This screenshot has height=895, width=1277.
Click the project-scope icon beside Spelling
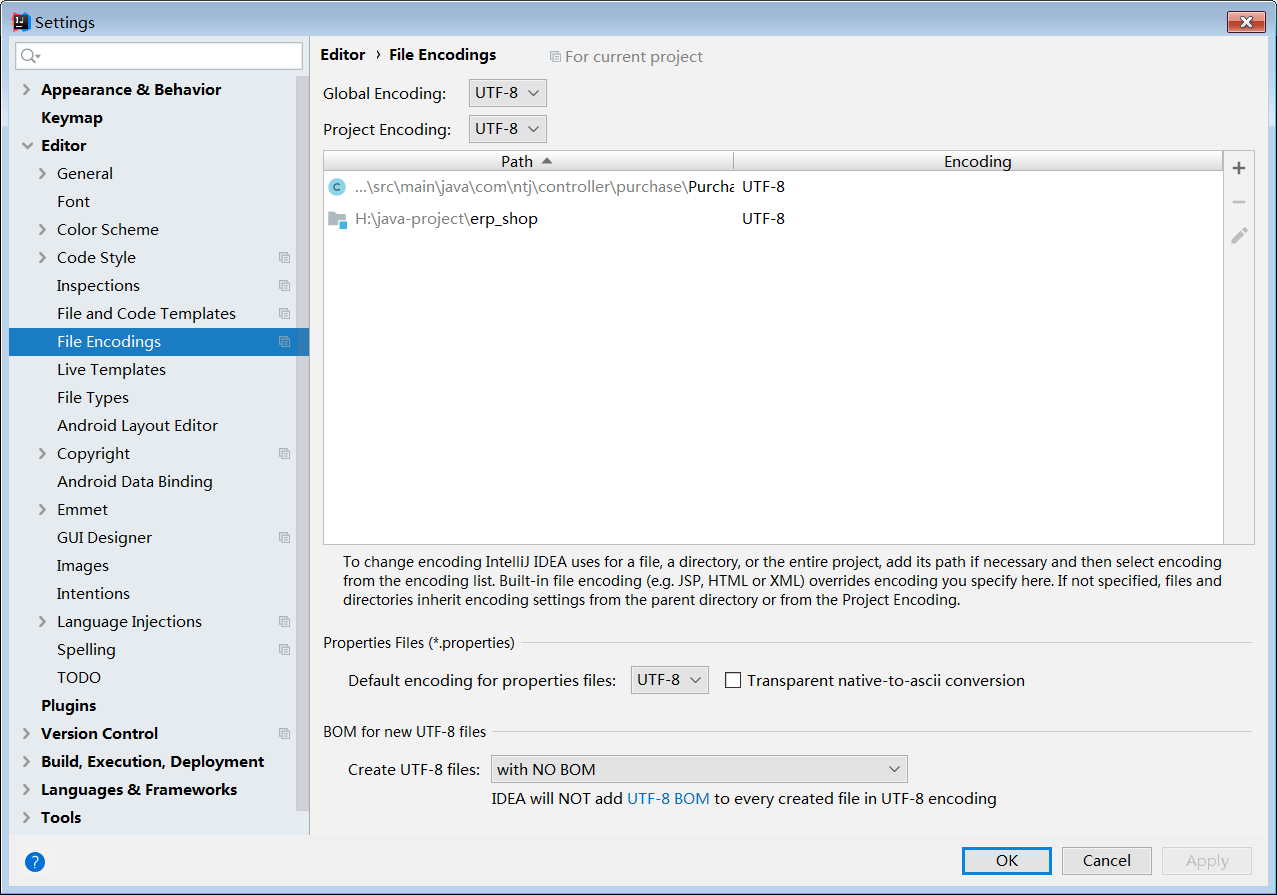tap(284, 650)
